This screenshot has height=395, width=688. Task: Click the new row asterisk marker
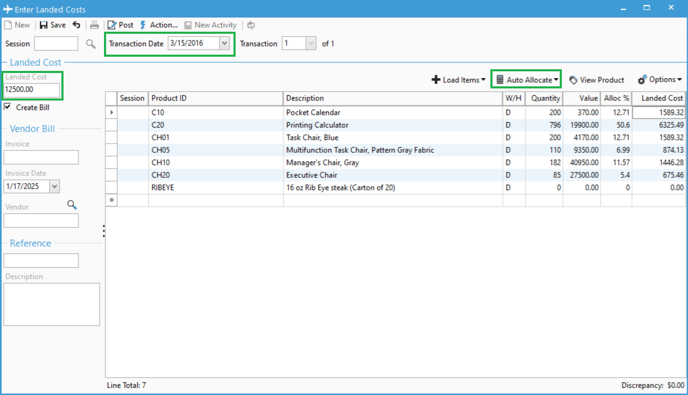point(111,200)
